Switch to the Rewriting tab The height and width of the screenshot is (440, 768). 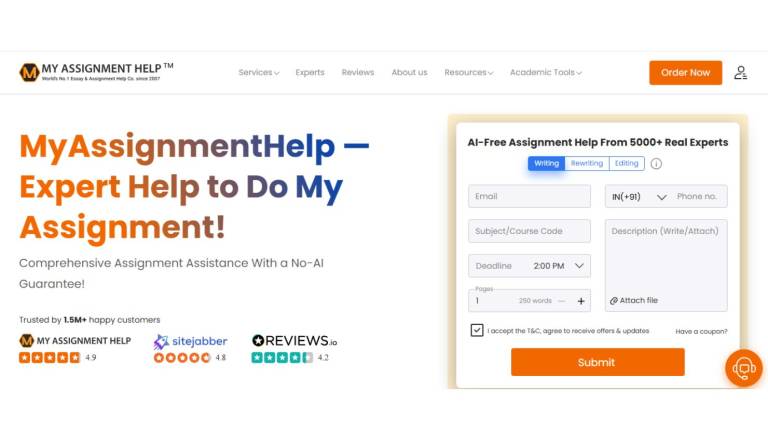[x=587, y=163]
